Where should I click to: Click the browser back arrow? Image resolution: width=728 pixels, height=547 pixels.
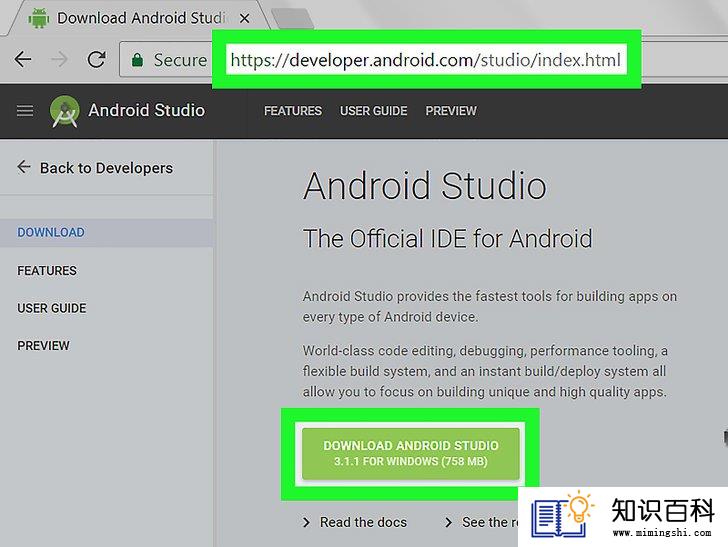click(x=23, y=59)
